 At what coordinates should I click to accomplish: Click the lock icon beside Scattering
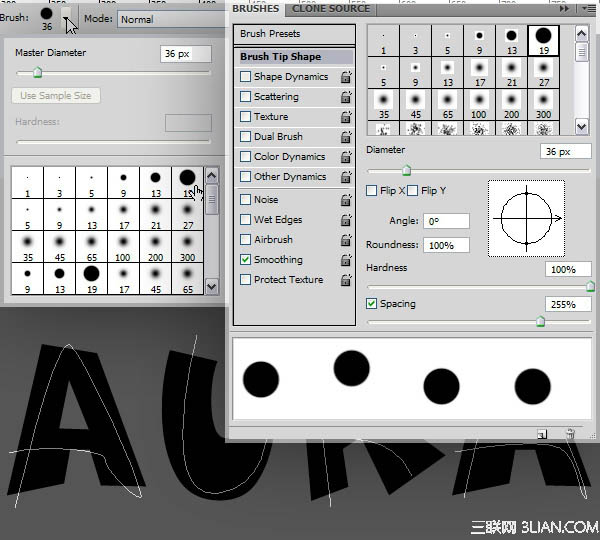pyautogui.click(x=346, y=97)
